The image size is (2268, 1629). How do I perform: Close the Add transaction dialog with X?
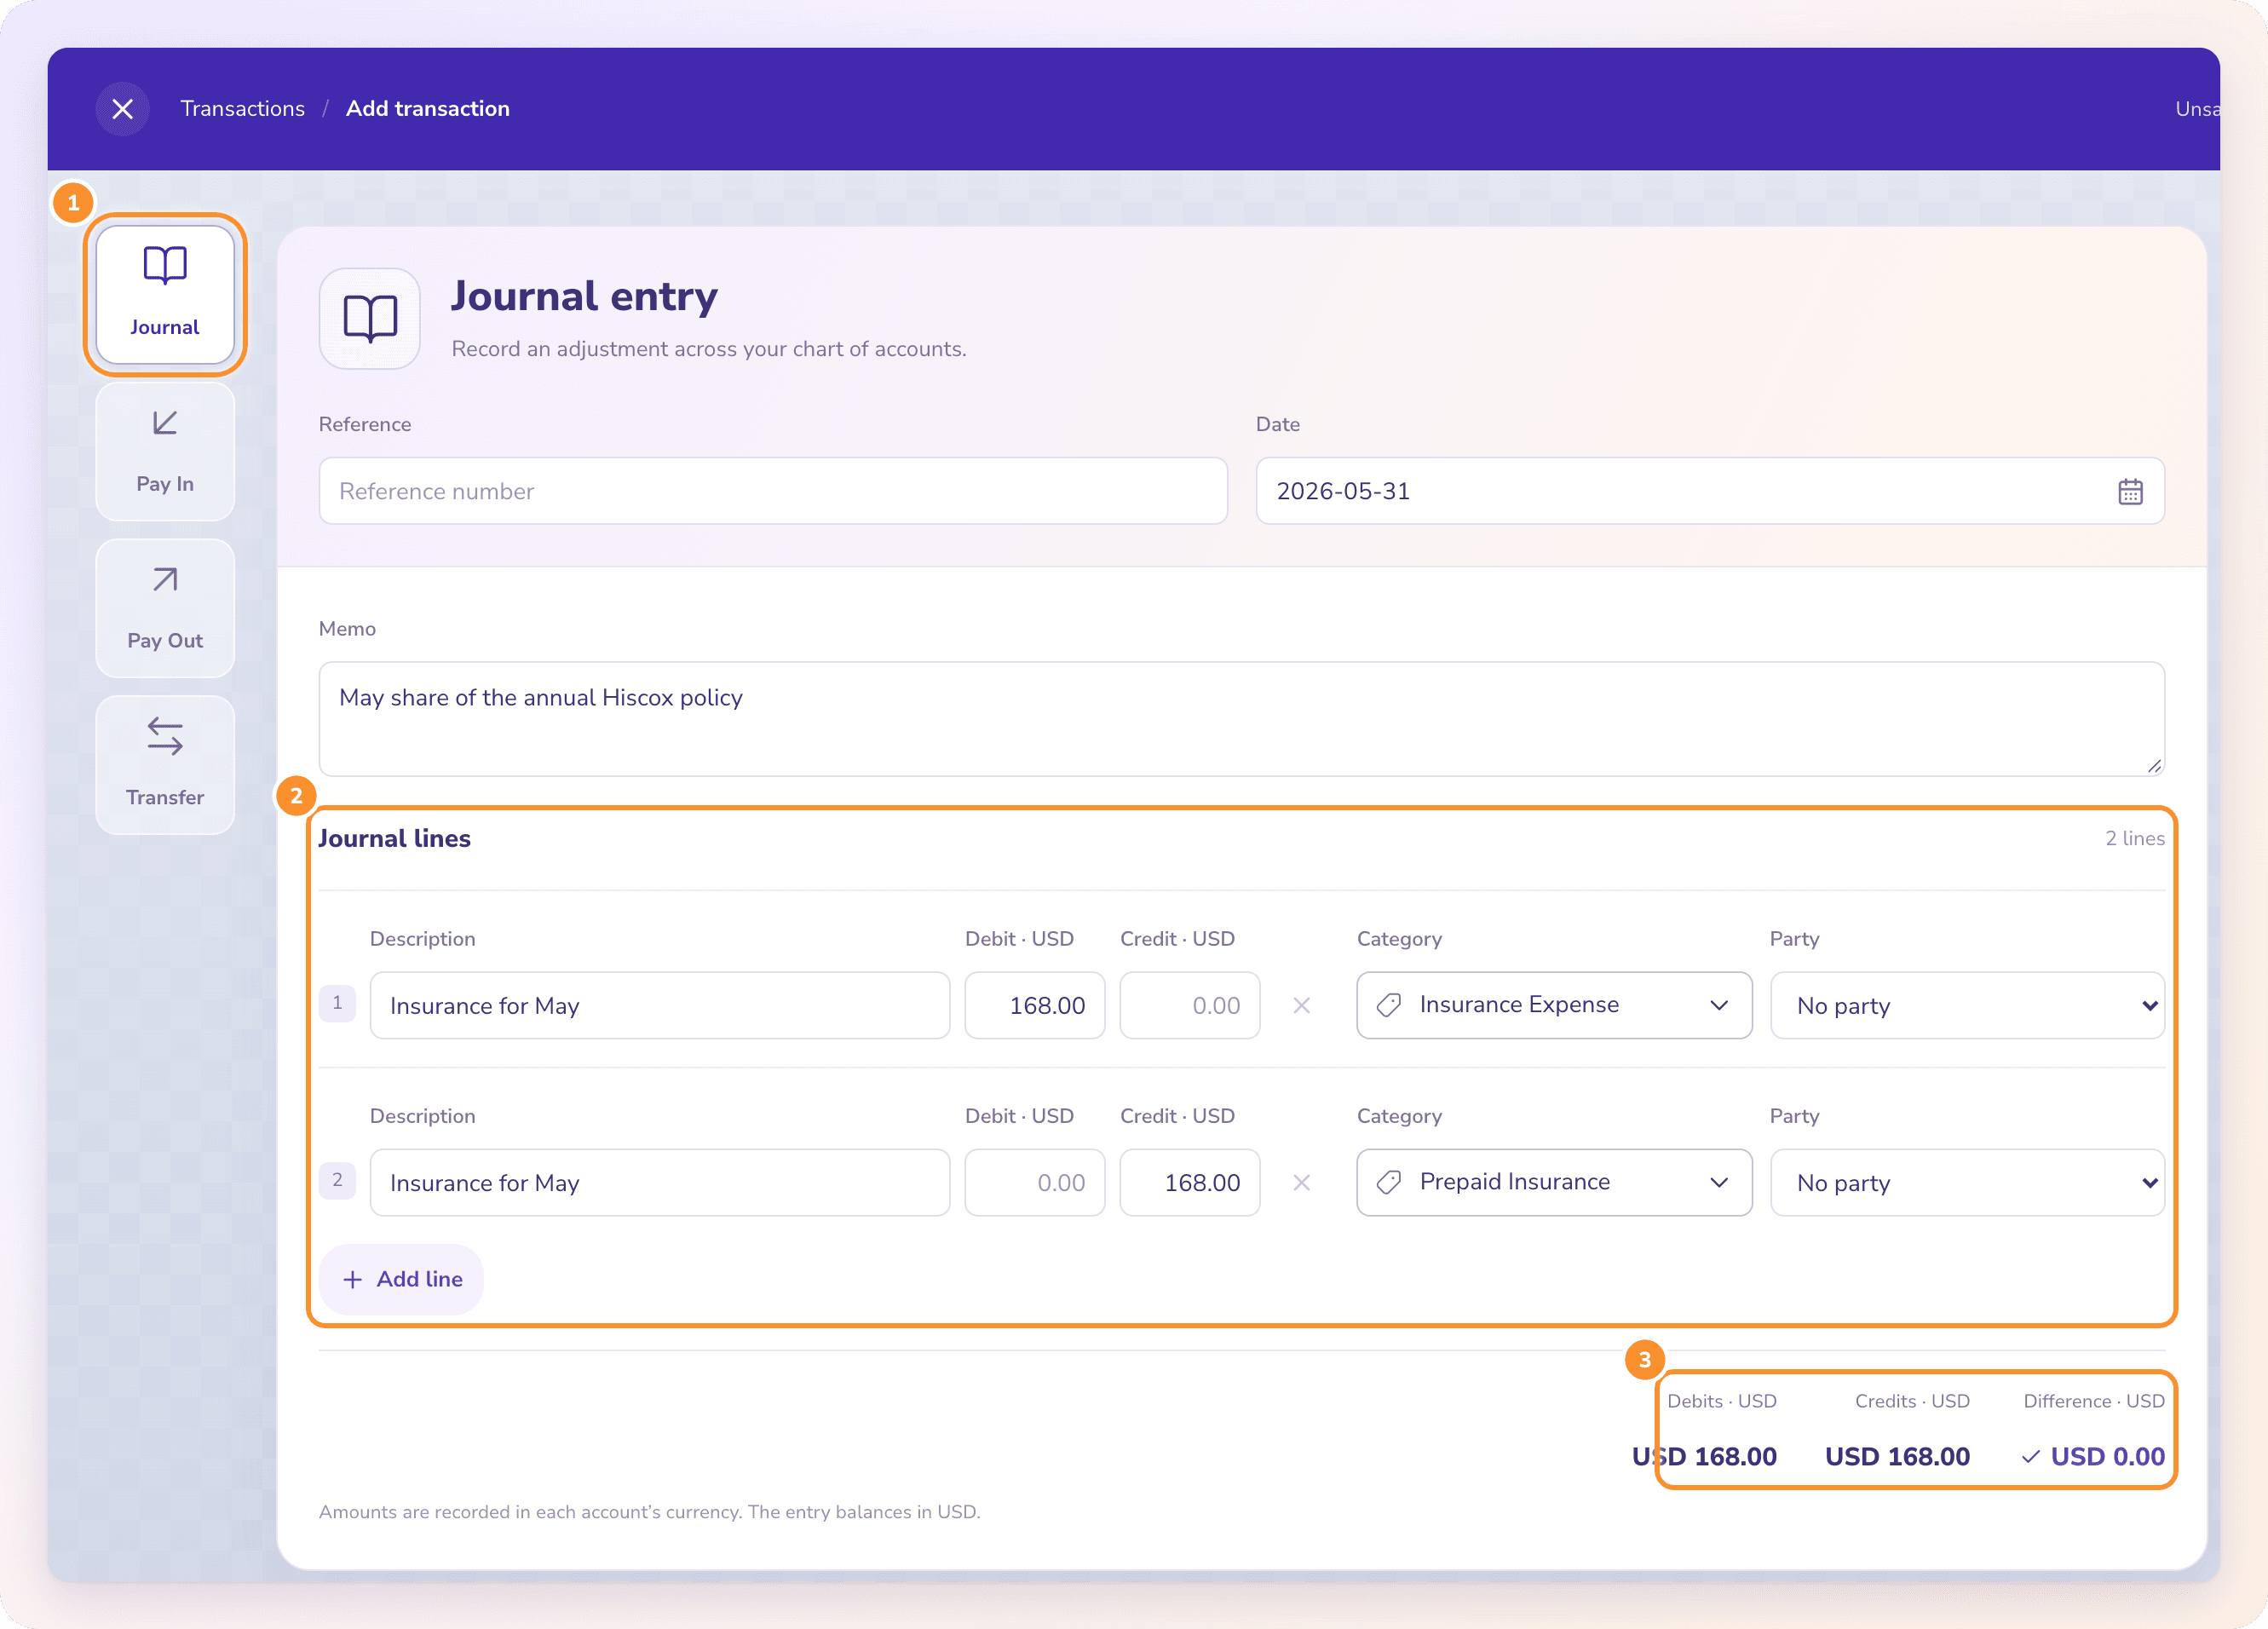pos(122,109)
